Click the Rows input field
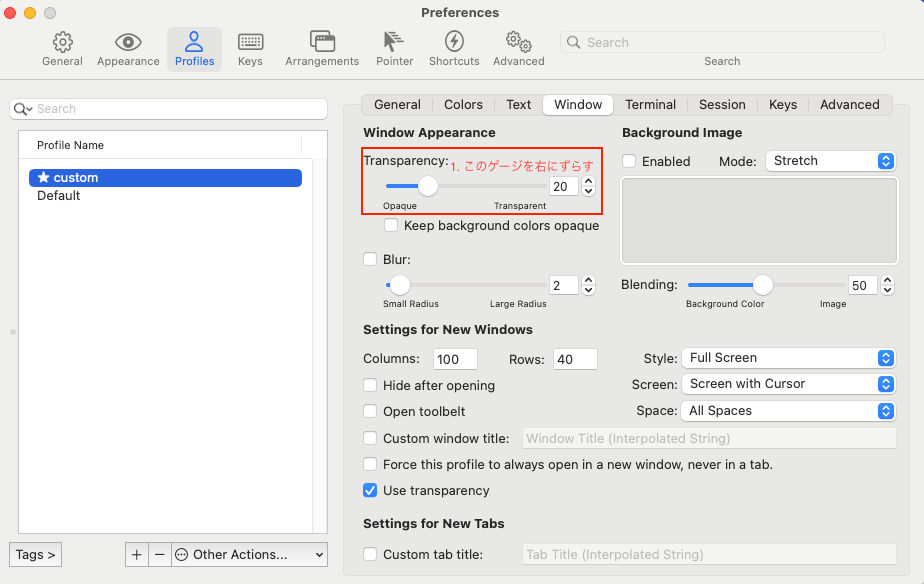Viewport: 924px width, 584px height. tap(575, 359)
